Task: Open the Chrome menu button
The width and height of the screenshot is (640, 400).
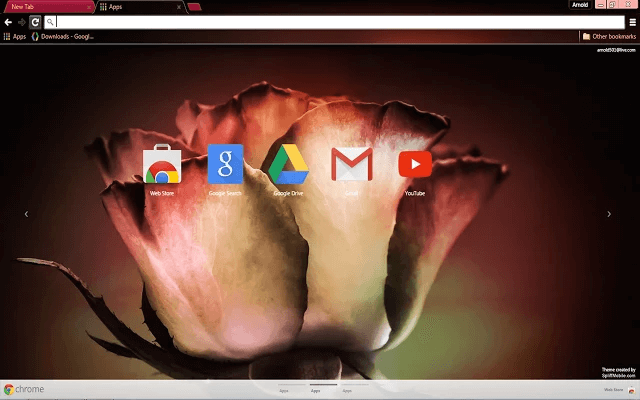Action: pos(631,21)
